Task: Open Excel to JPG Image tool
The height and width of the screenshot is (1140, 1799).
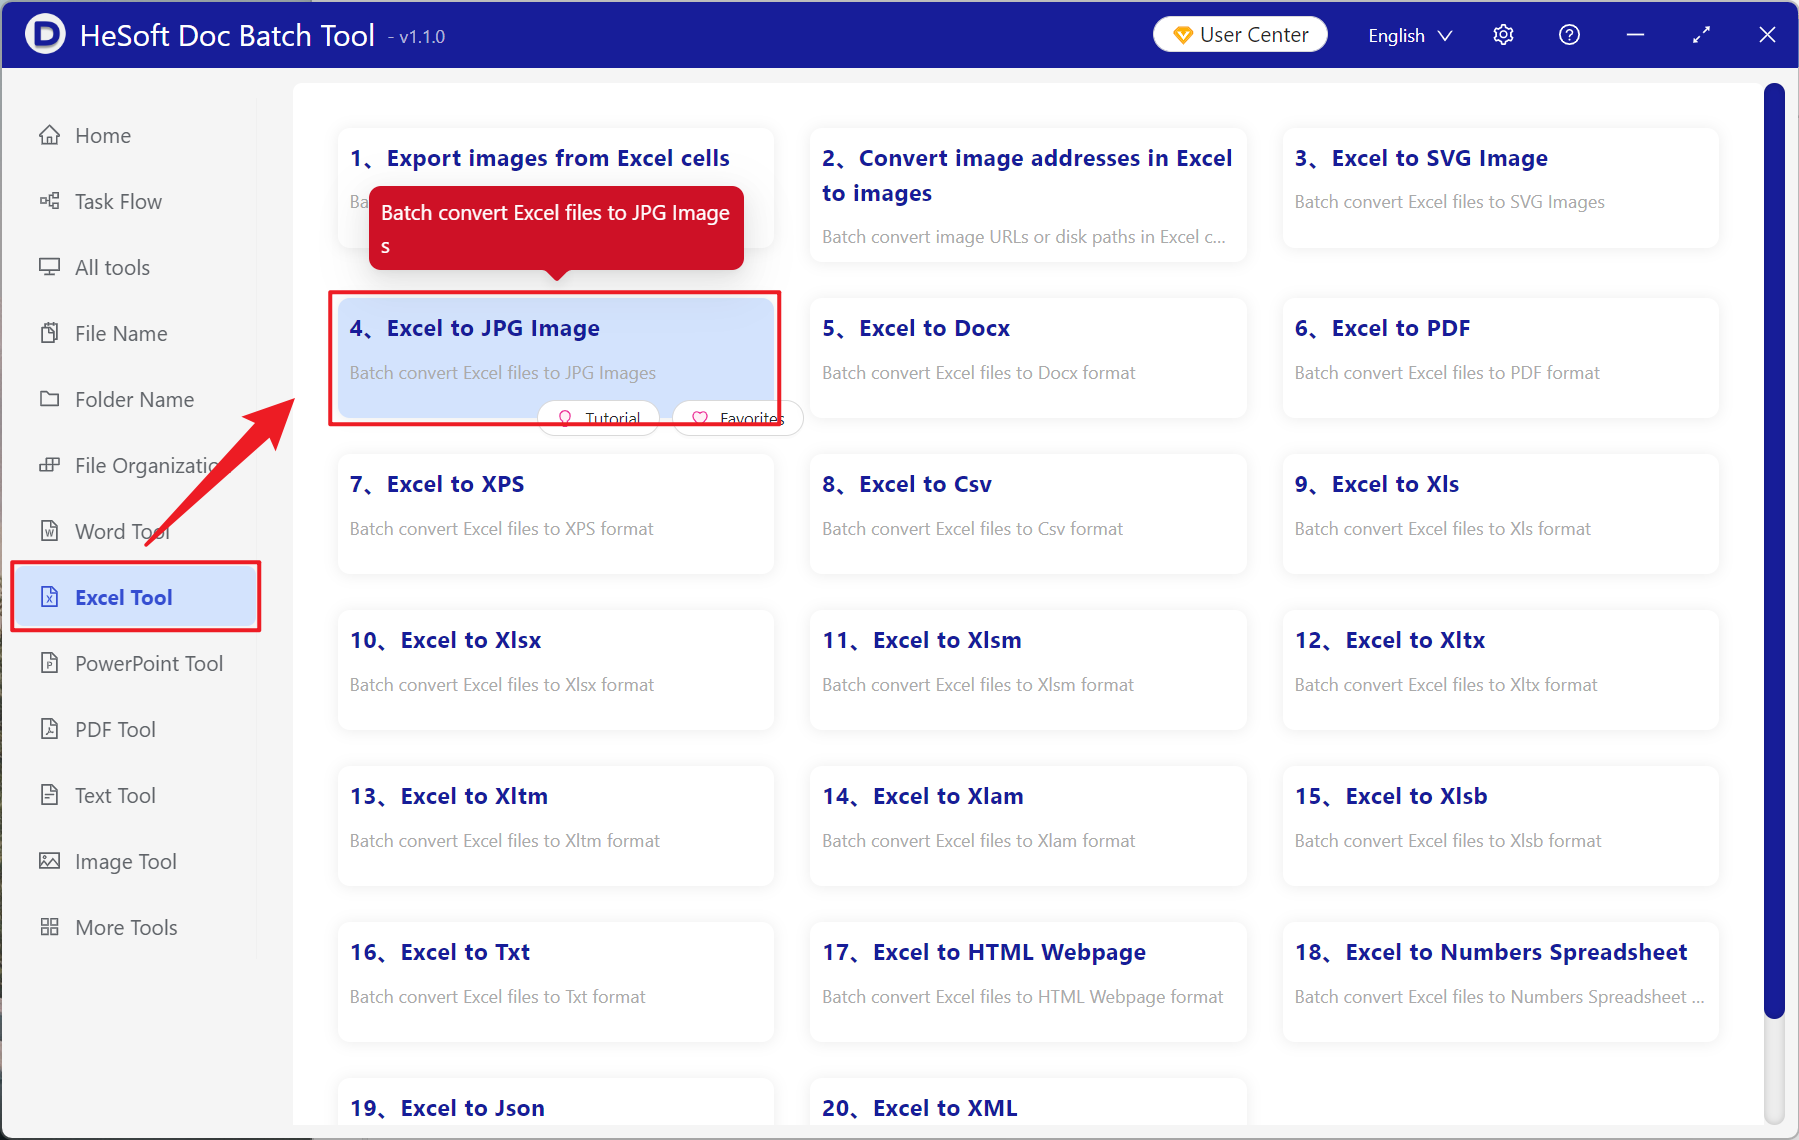Action: click(556, 357)
